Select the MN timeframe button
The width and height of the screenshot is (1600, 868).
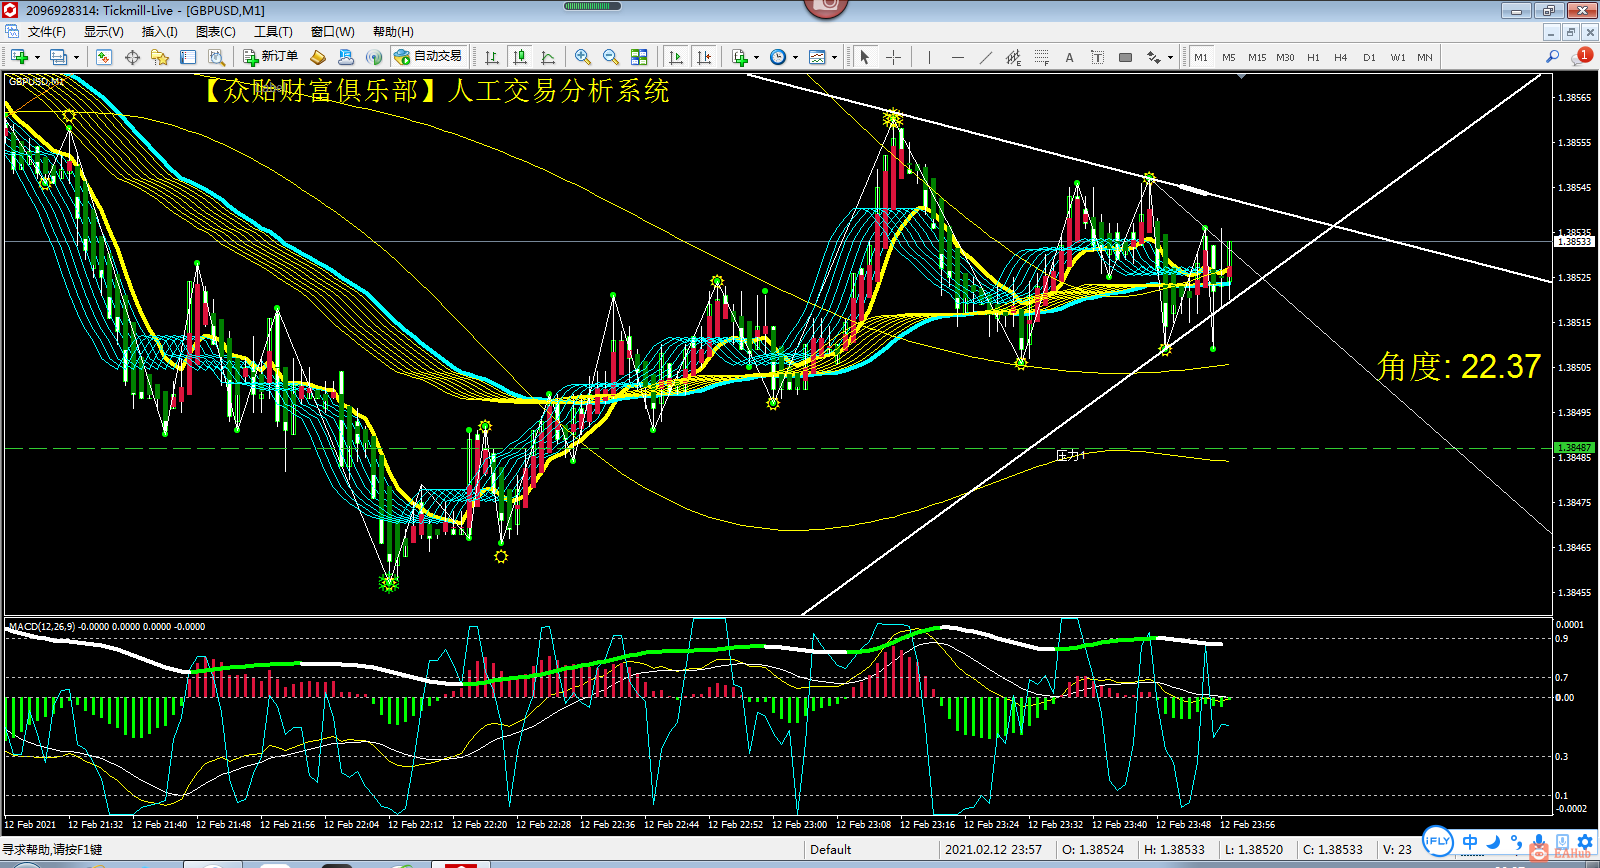[1425, 57]
